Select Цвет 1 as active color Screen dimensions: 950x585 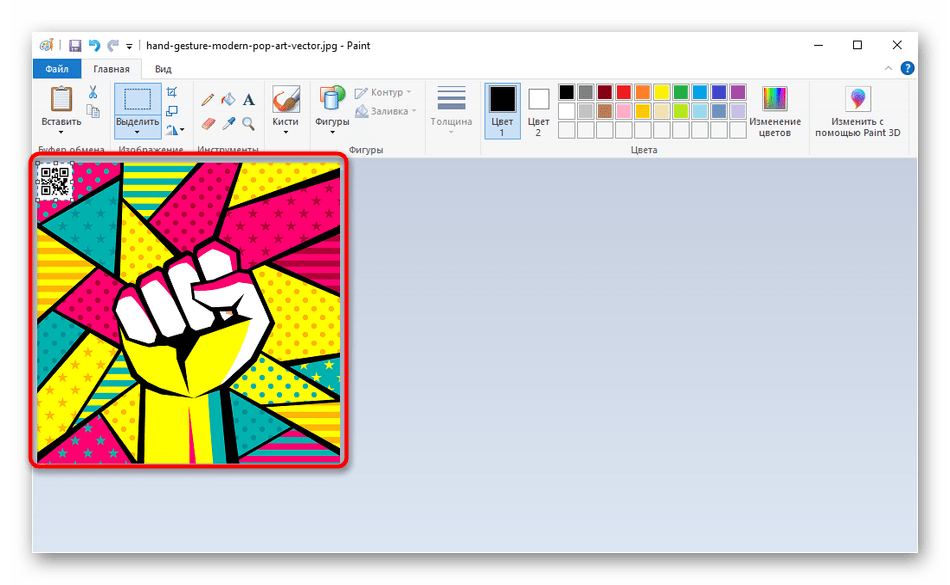pyautogui.click(x=502, y=110)
